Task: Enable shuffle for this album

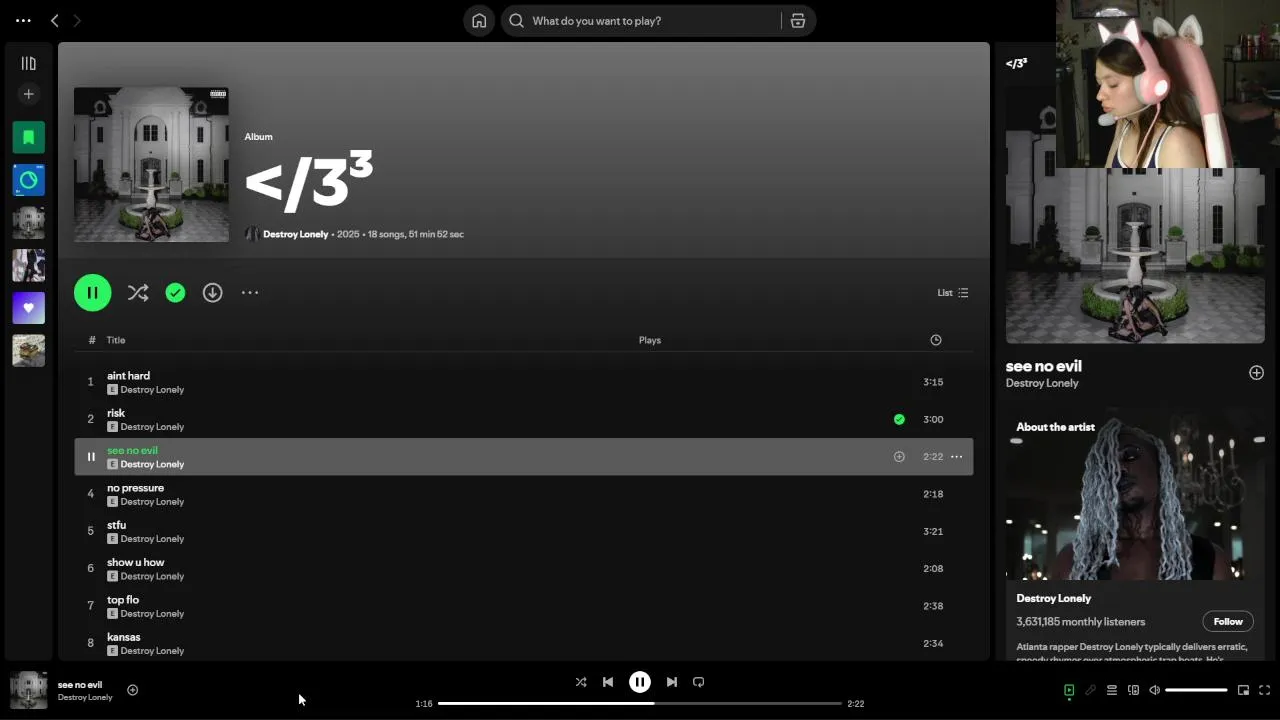Action: [x=138, y=293]
